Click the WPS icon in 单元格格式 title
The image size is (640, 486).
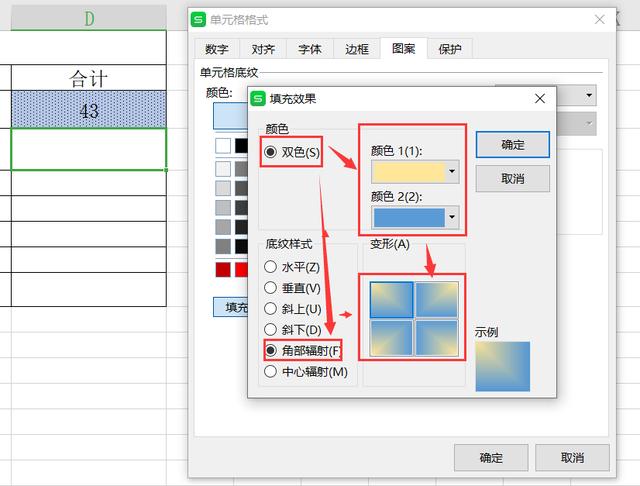[198, 20]
